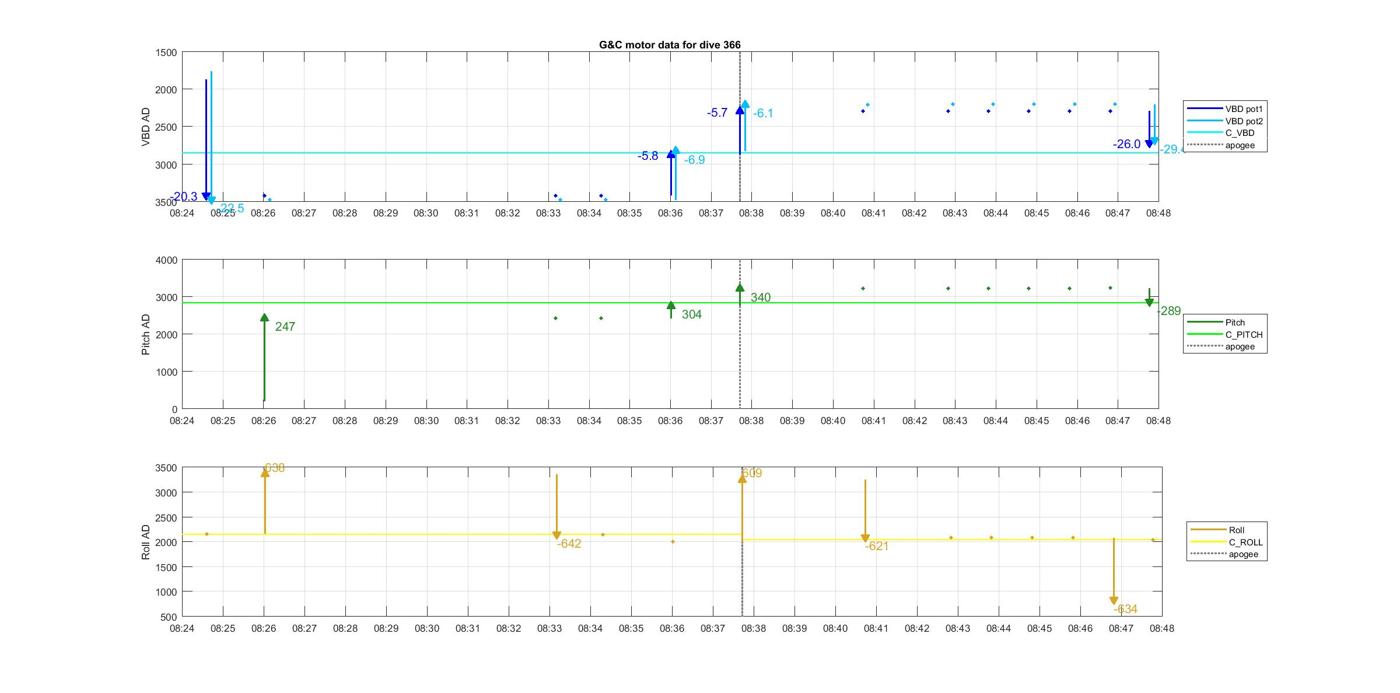Click the green pitch arrowhead beside 247
This screenshot has width=1400, height=693.
pos(265,318)
